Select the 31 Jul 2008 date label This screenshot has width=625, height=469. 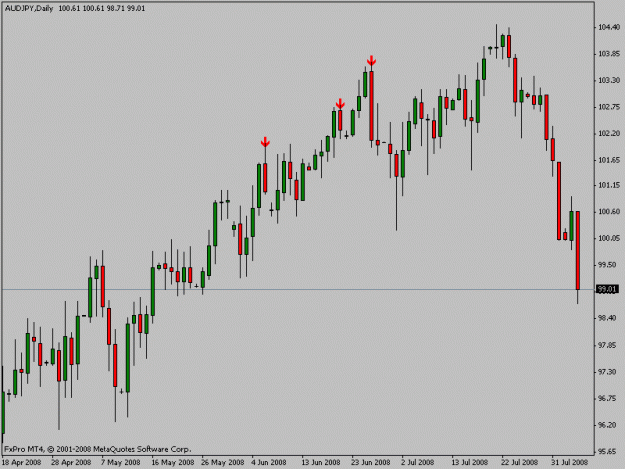point(569,462)
